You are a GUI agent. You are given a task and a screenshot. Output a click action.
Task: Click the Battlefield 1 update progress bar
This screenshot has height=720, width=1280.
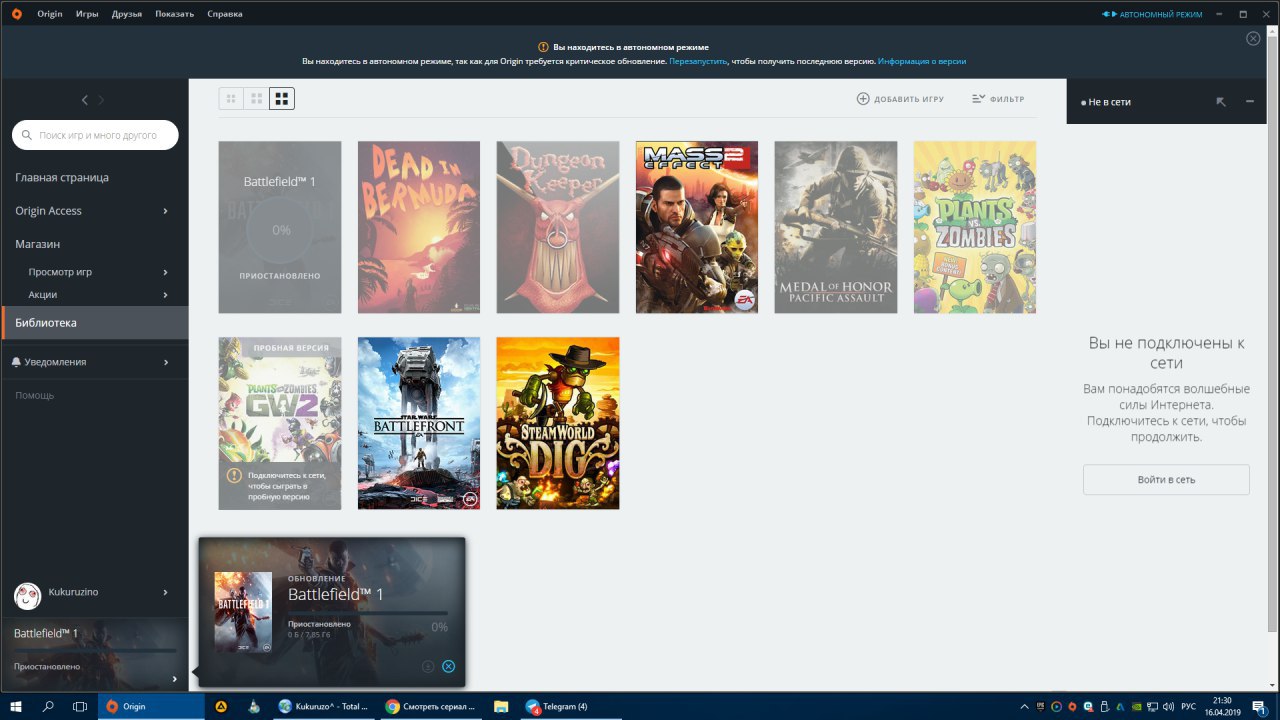(368, 613)
